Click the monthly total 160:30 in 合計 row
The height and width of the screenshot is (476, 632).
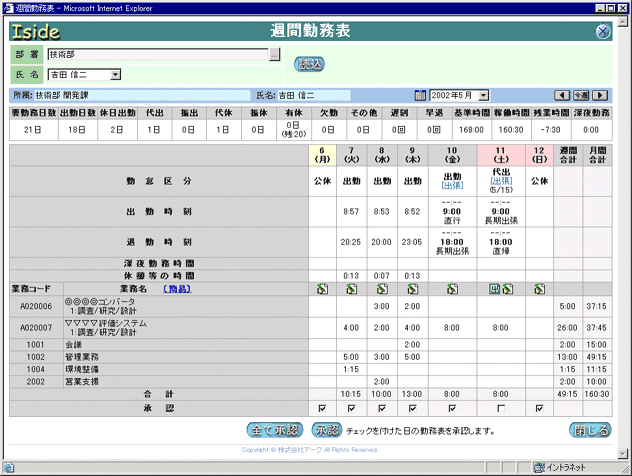click(x=597, y=394)
